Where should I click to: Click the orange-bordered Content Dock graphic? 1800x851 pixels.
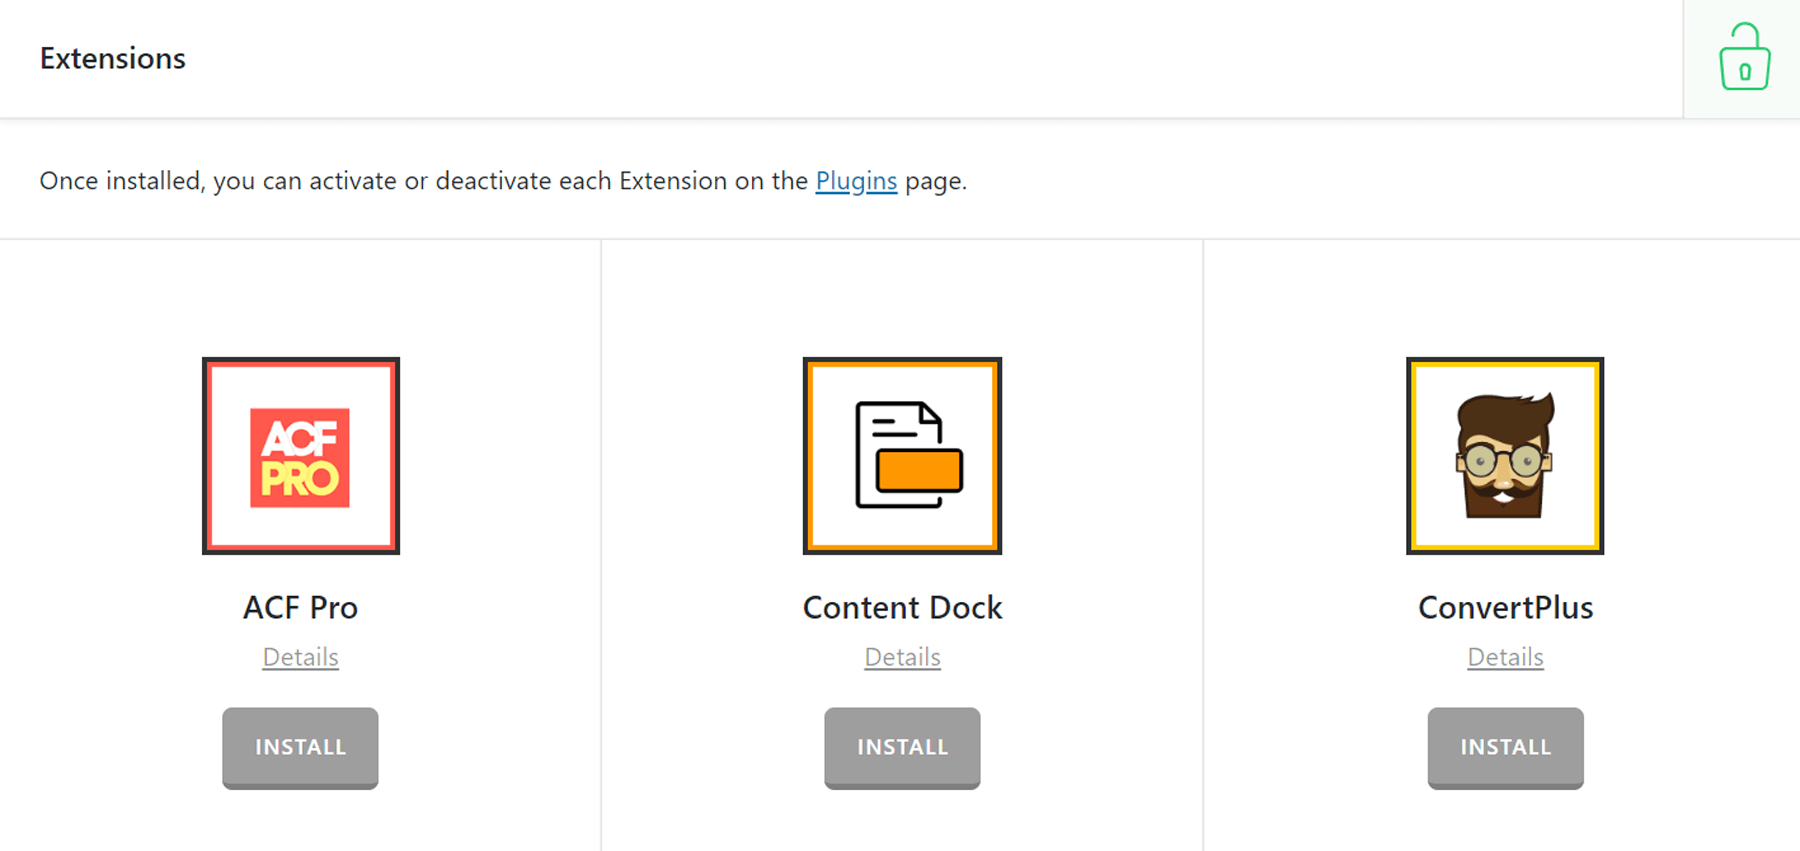[901, 455]
